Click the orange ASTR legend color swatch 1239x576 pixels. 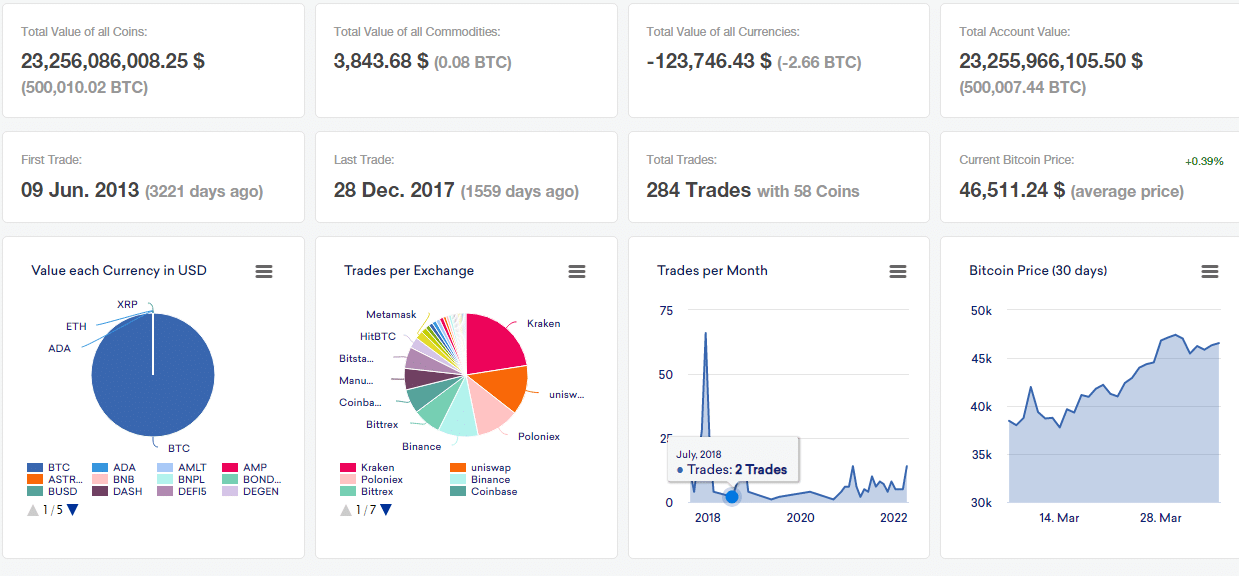(x=34, y=479)
